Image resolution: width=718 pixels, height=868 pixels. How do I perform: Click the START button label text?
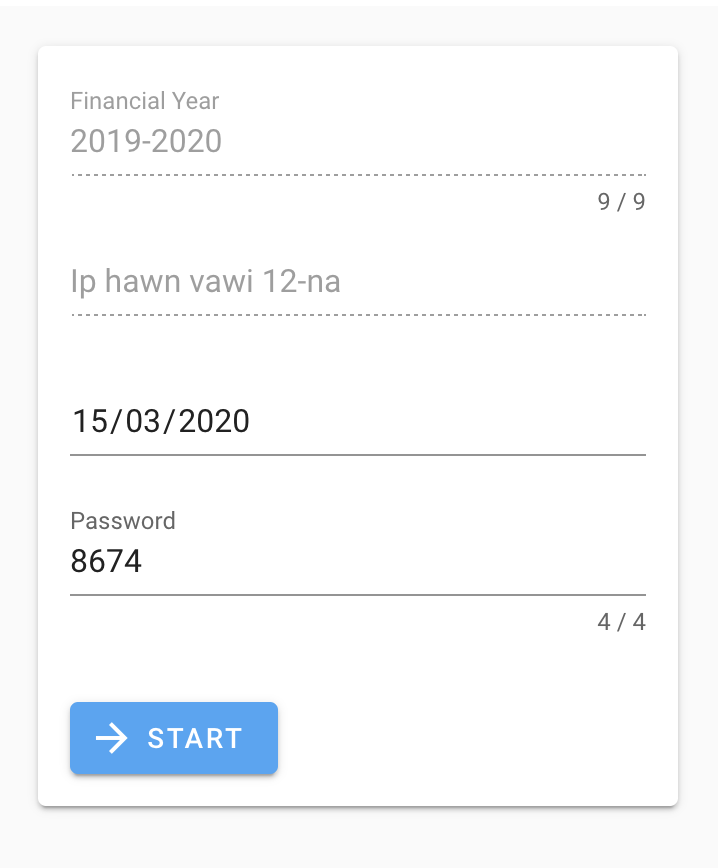[192, 738]
